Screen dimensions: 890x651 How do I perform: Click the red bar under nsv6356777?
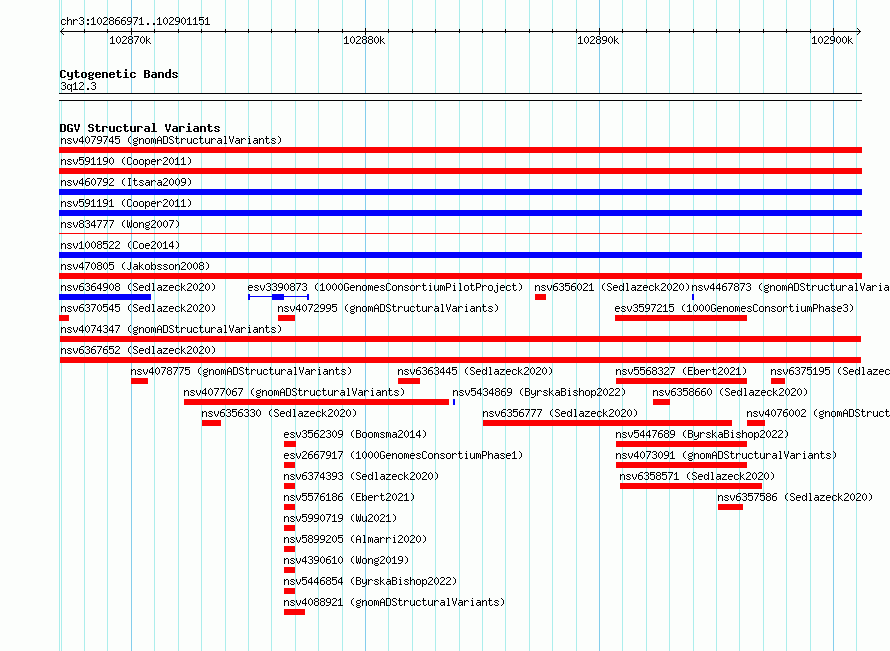coord(607,423)
